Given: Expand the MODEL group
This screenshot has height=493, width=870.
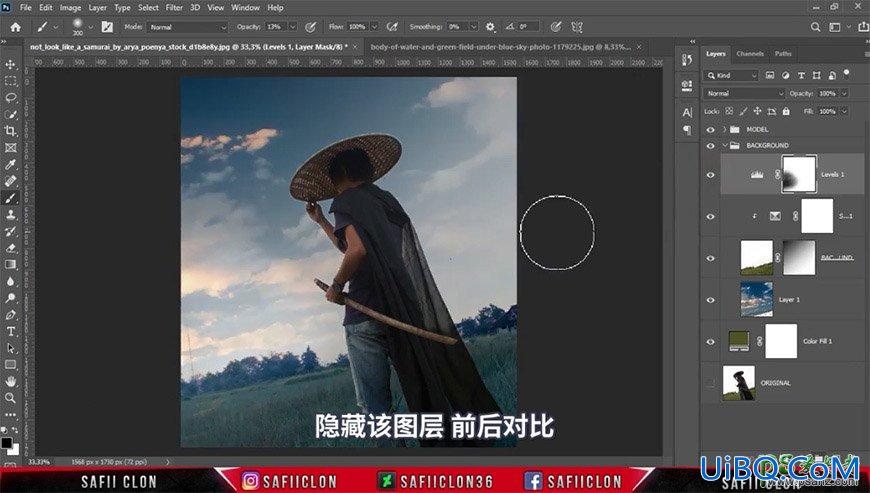Looking at the screenshot, I should [x=725, y=129].
